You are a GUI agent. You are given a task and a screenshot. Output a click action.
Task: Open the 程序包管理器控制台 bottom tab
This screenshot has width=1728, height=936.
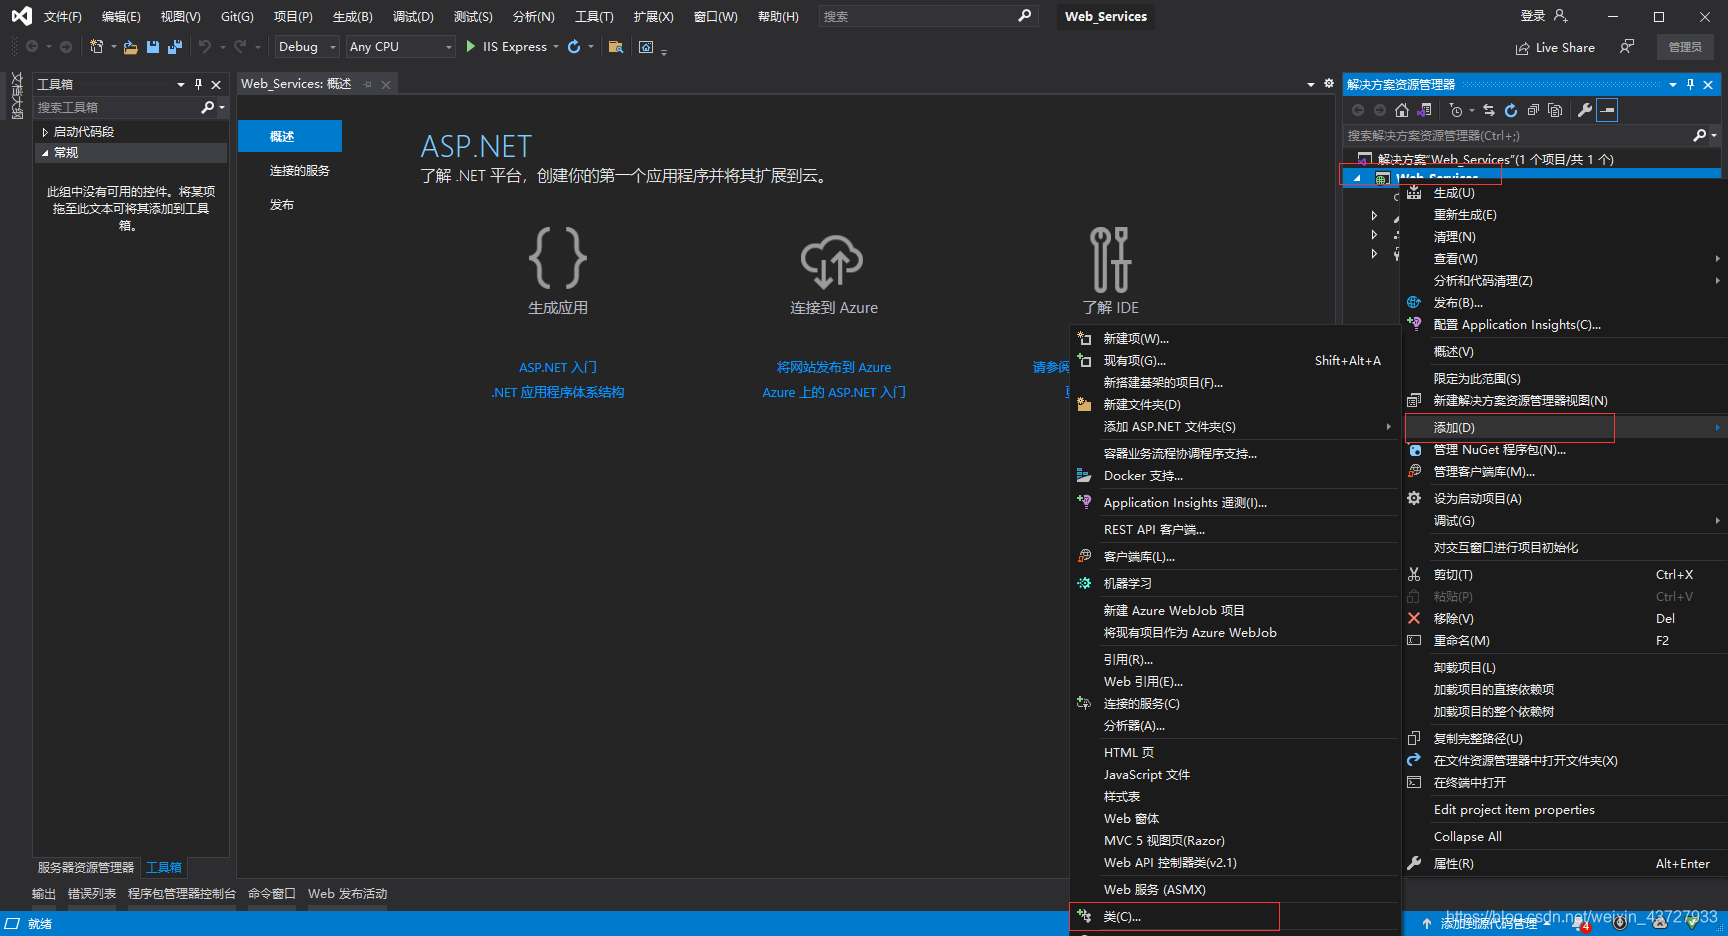pos(182,893)
